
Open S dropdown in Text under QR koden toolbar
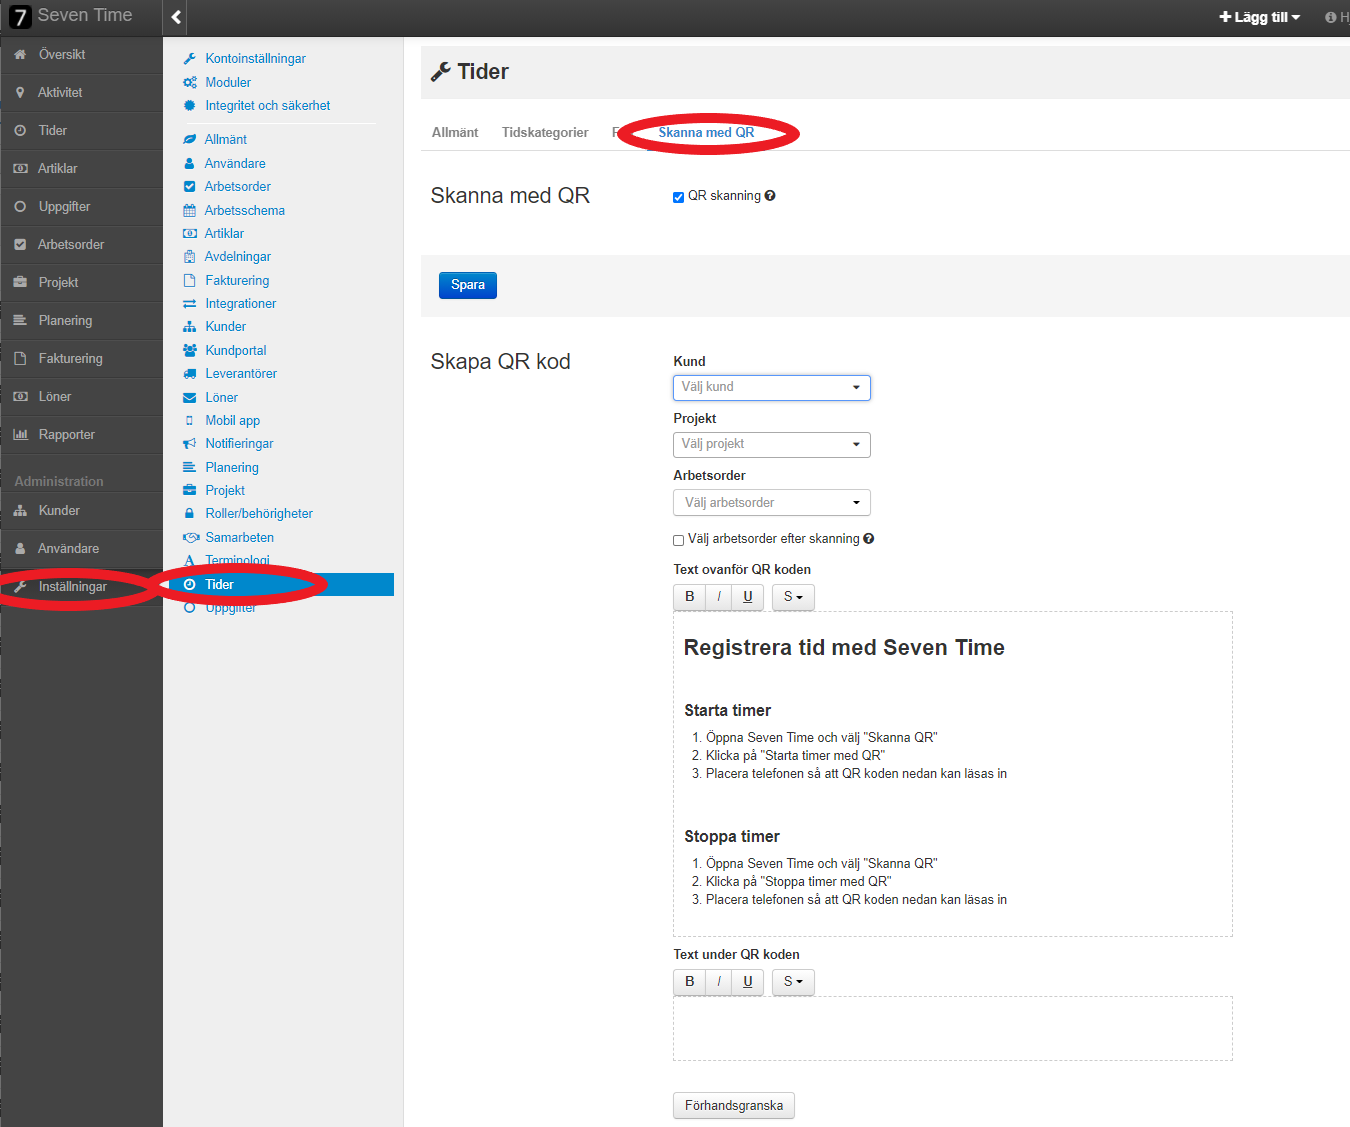point(793,982)
